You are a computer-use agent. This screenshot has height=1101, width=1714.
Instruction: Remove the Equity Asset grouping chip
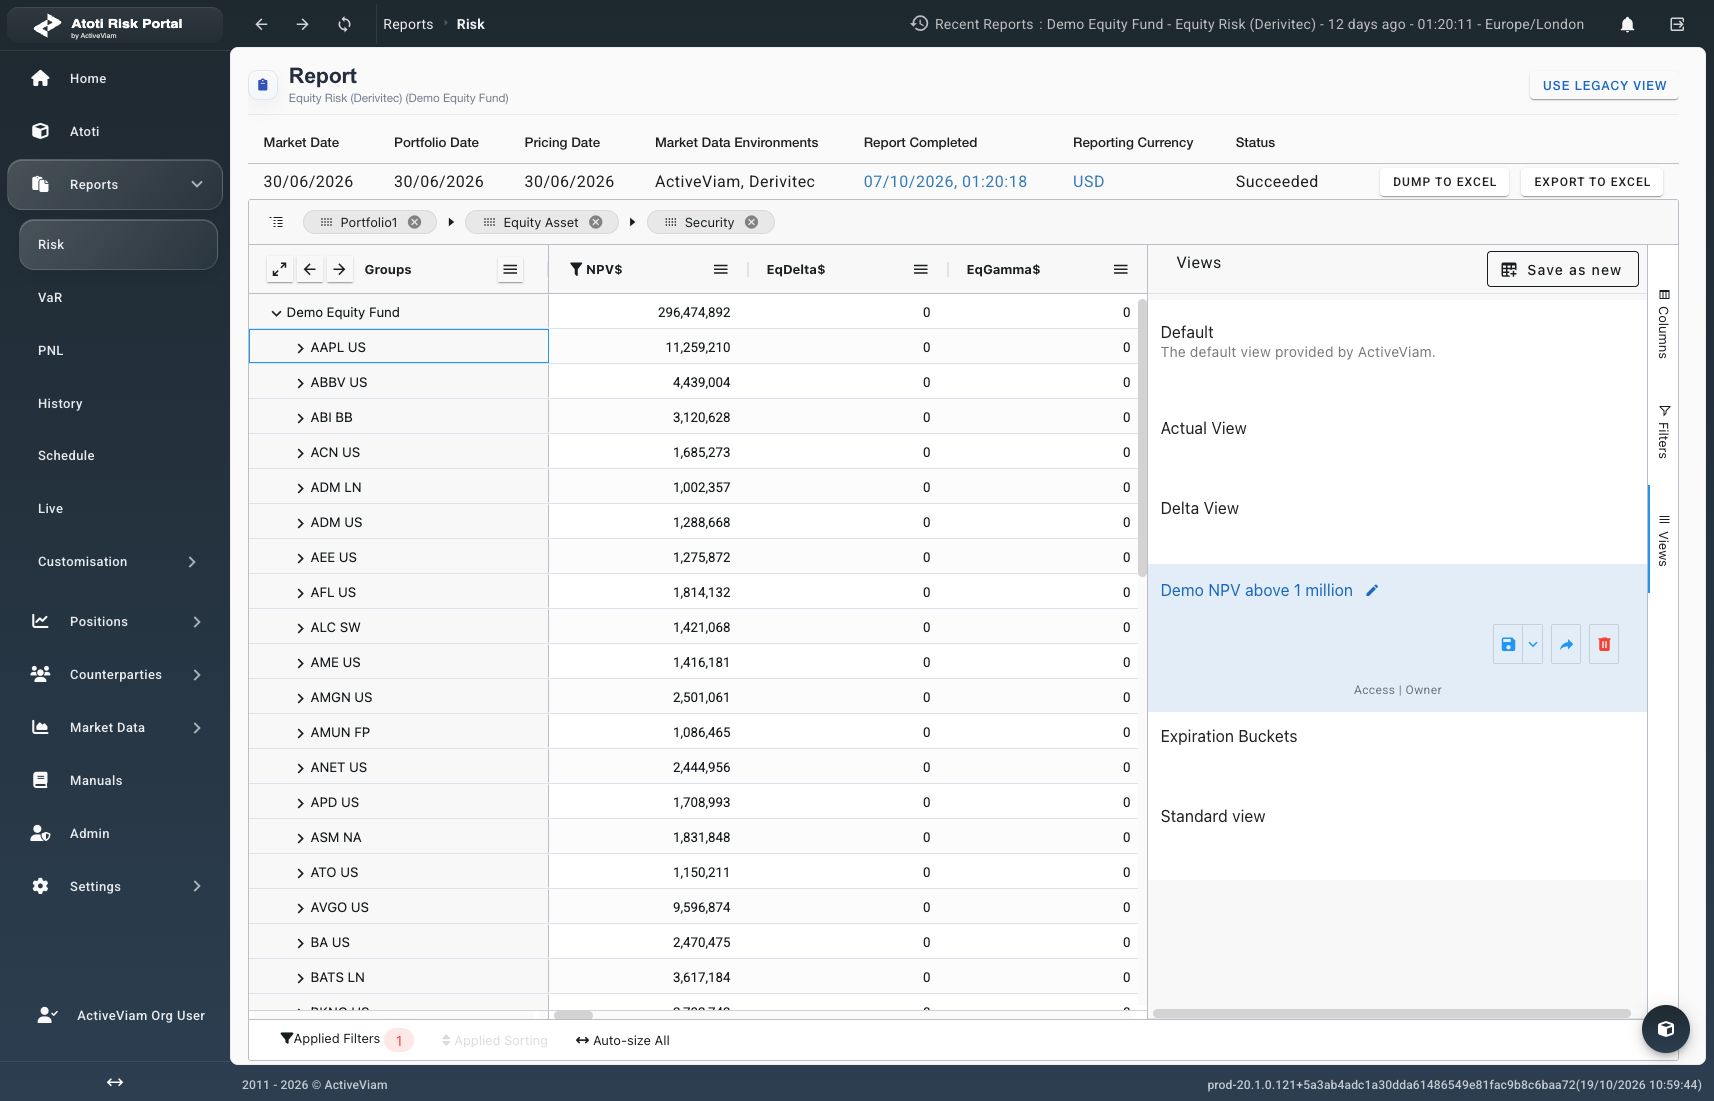(x=596, y=222)
